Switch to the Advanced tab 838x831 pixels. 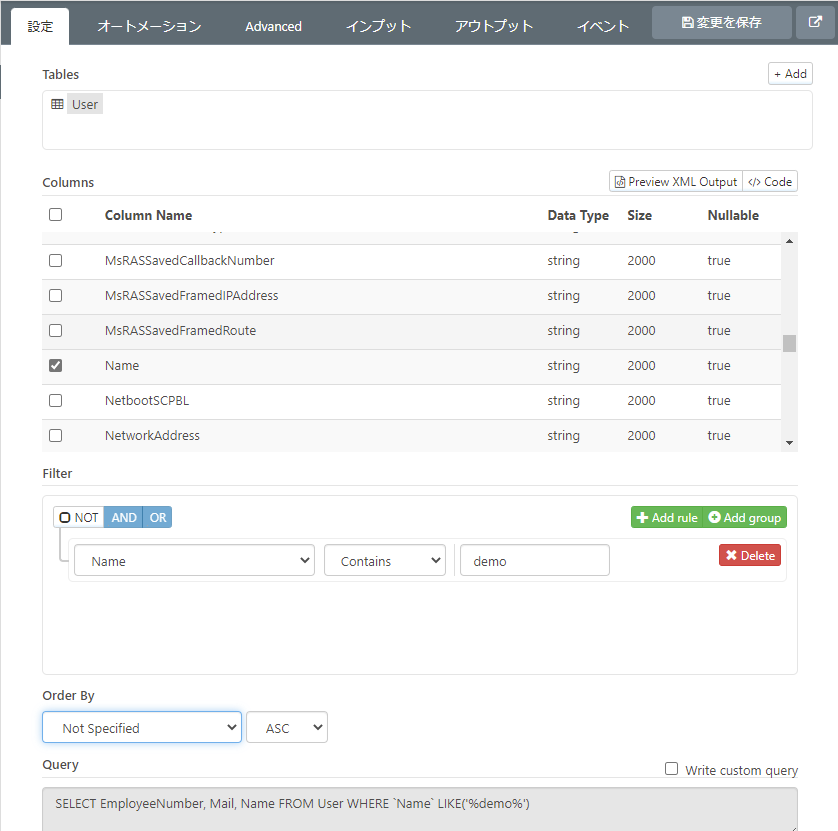(273, 26)
